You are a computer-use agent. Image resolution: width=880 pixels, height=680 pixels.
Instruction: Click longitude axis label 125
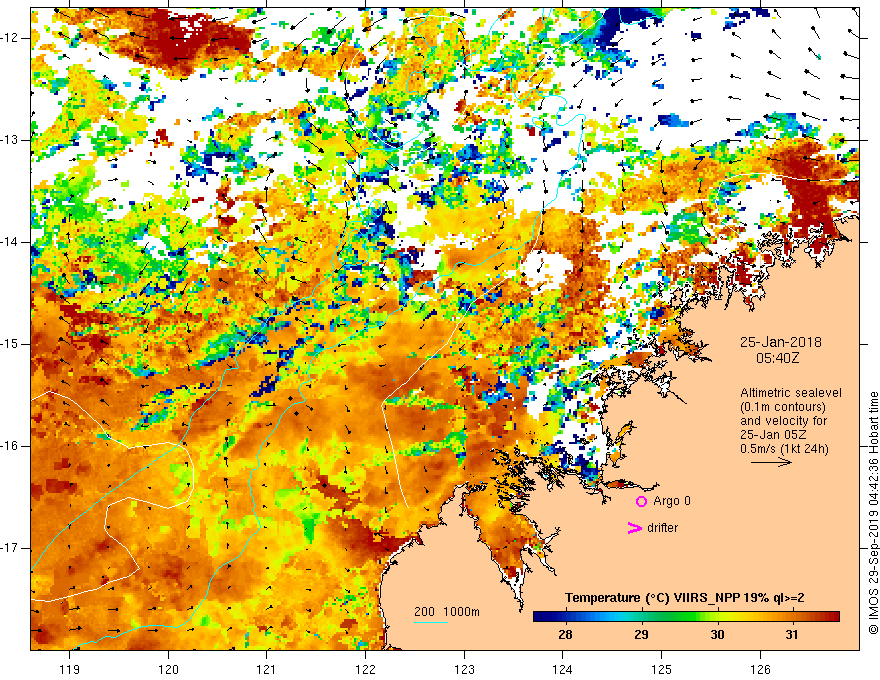[662, 669]
